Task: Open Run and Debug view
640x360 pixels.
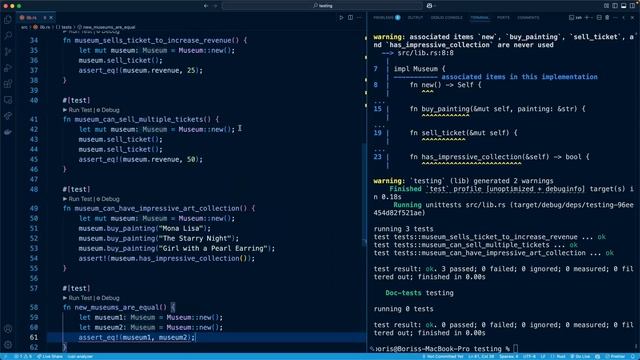Action: coord(8,68)
